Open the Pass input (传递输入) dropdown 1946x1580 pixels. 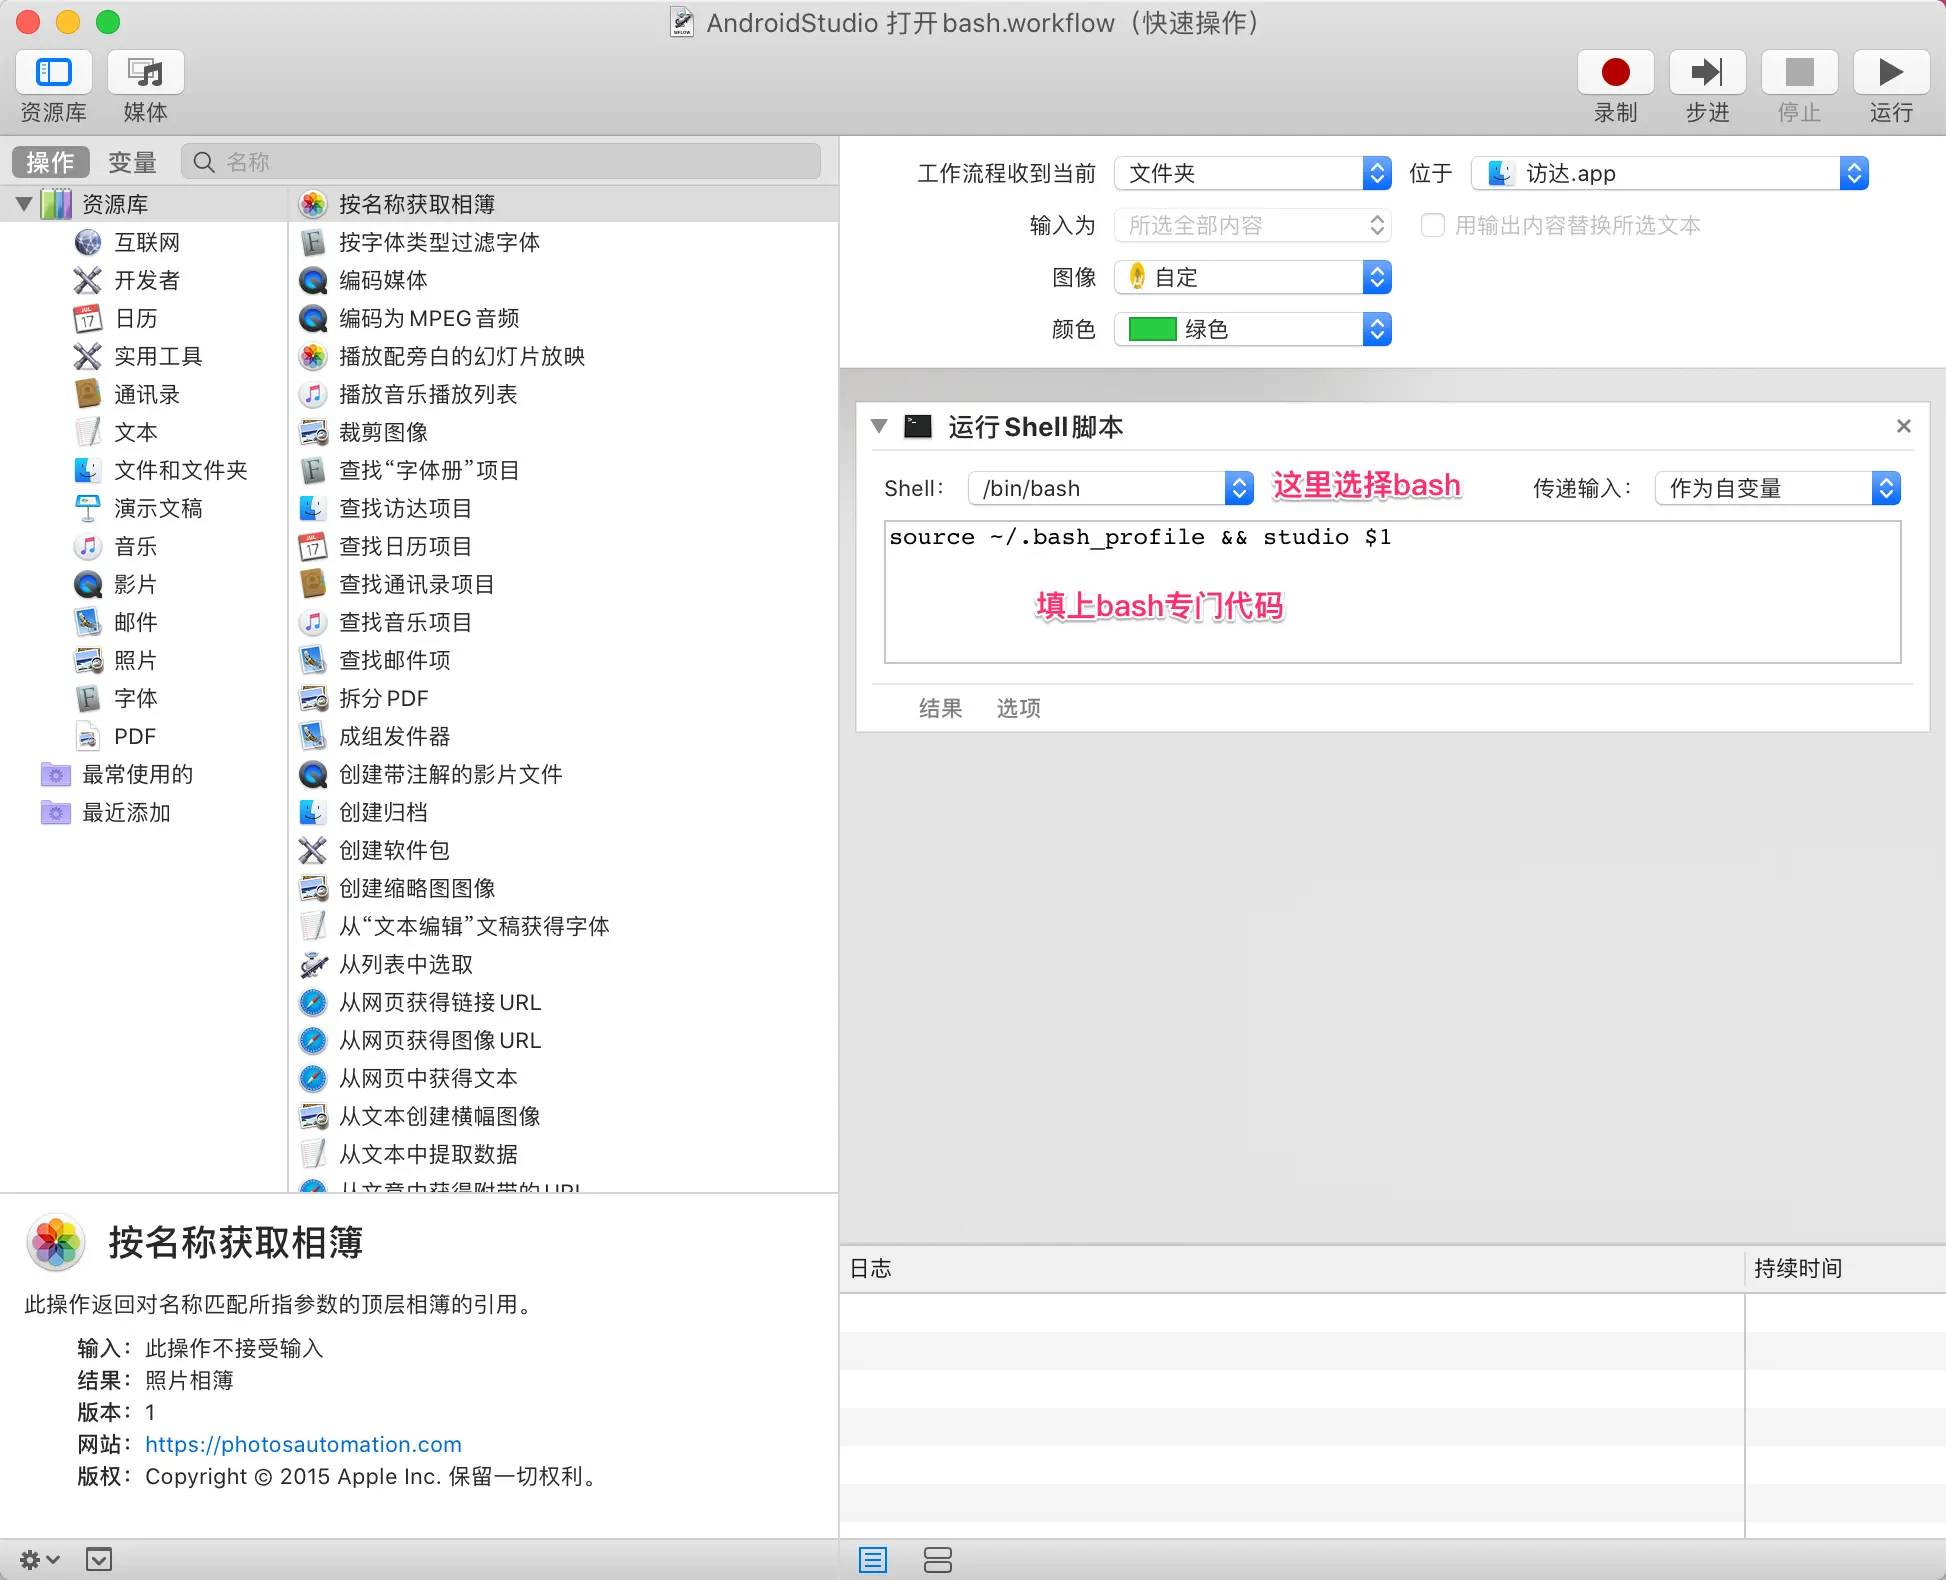pyautogui.click(x=1777, y=488)
